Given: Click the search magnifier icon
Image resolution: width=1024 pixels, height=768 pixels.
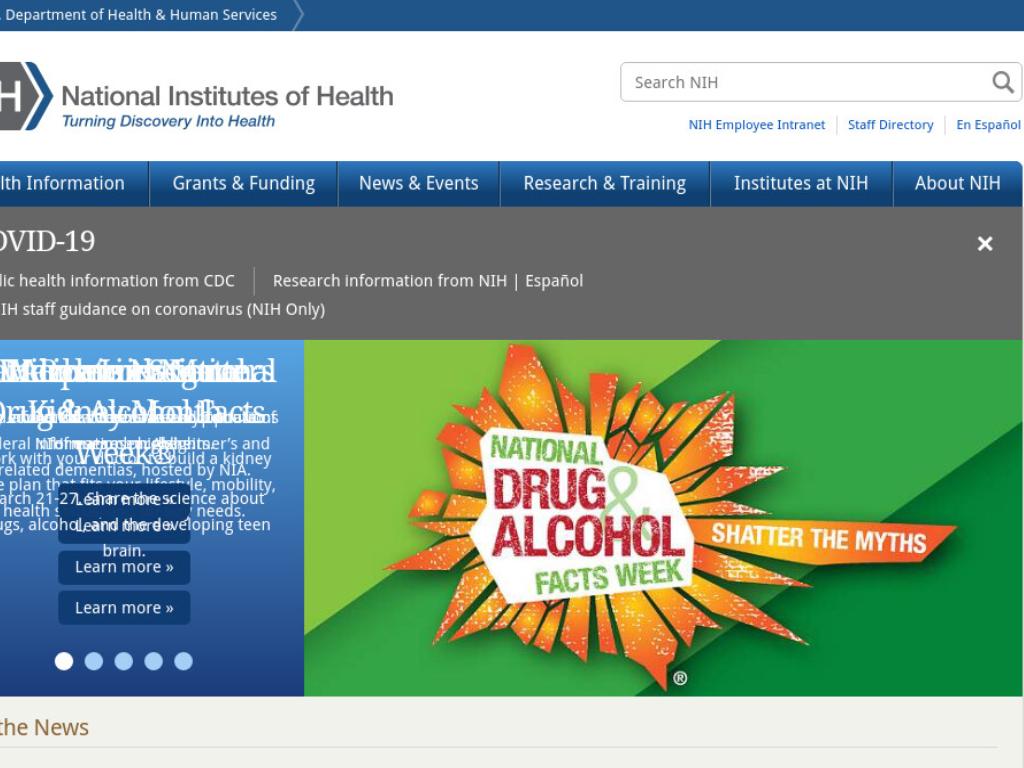Looking at the screenshot, I should click(1002, 82).
